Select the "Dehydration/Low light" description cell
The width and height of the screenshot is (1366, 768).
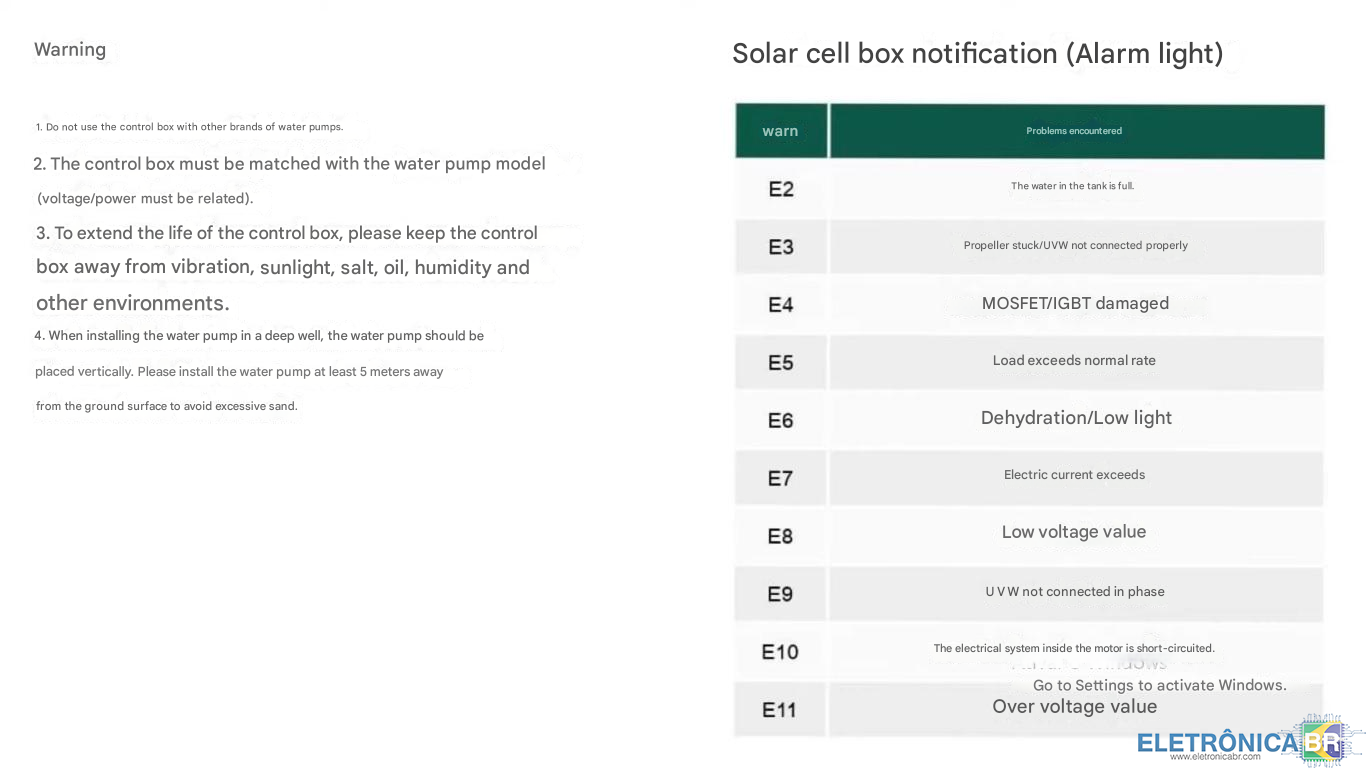click(1076, 418)
